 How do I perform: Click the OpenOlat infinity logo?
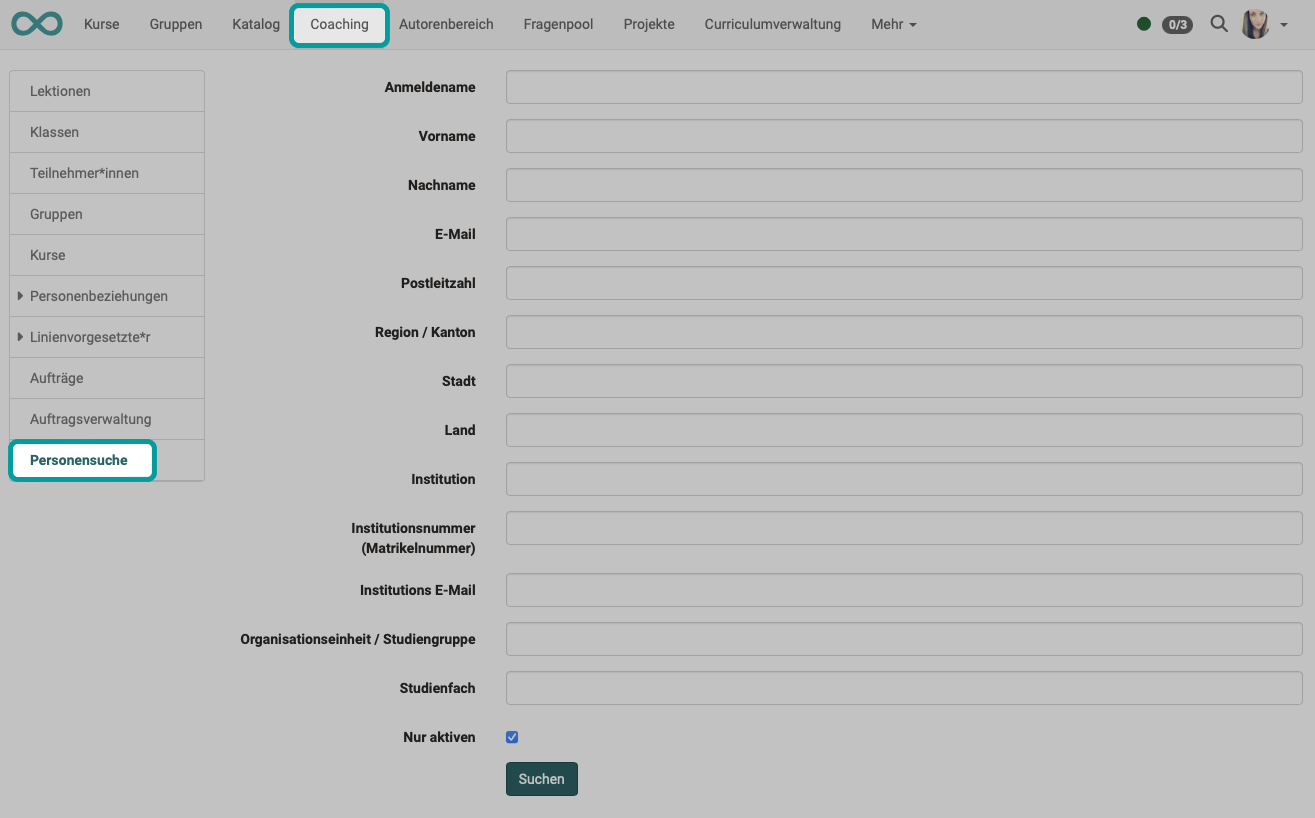tap(36, 23)
